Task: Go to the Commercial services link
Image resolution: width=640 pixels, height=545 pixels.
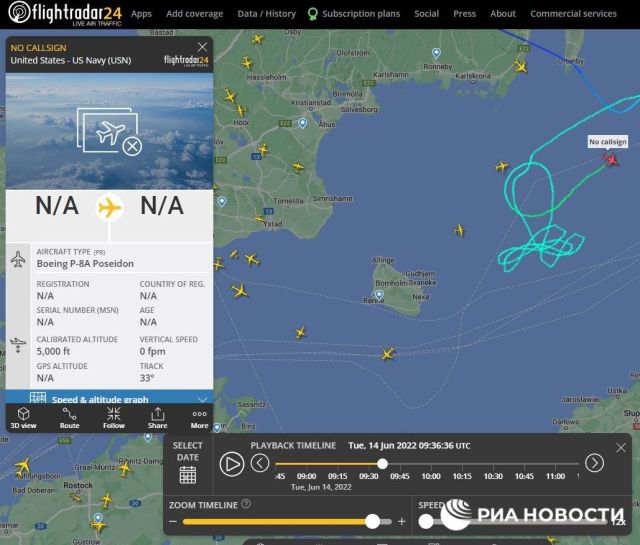Action: pos(573,14)
